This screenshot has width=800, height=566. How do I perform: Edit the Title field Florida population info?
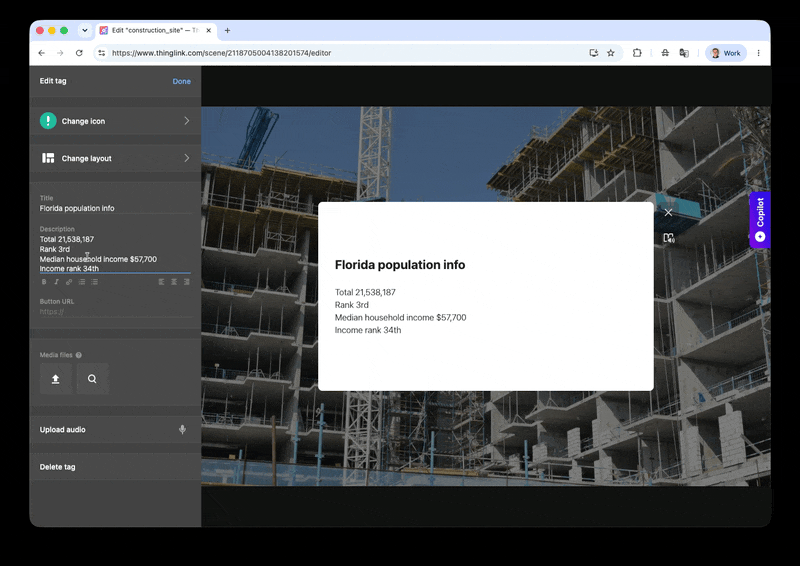[115, 208]
